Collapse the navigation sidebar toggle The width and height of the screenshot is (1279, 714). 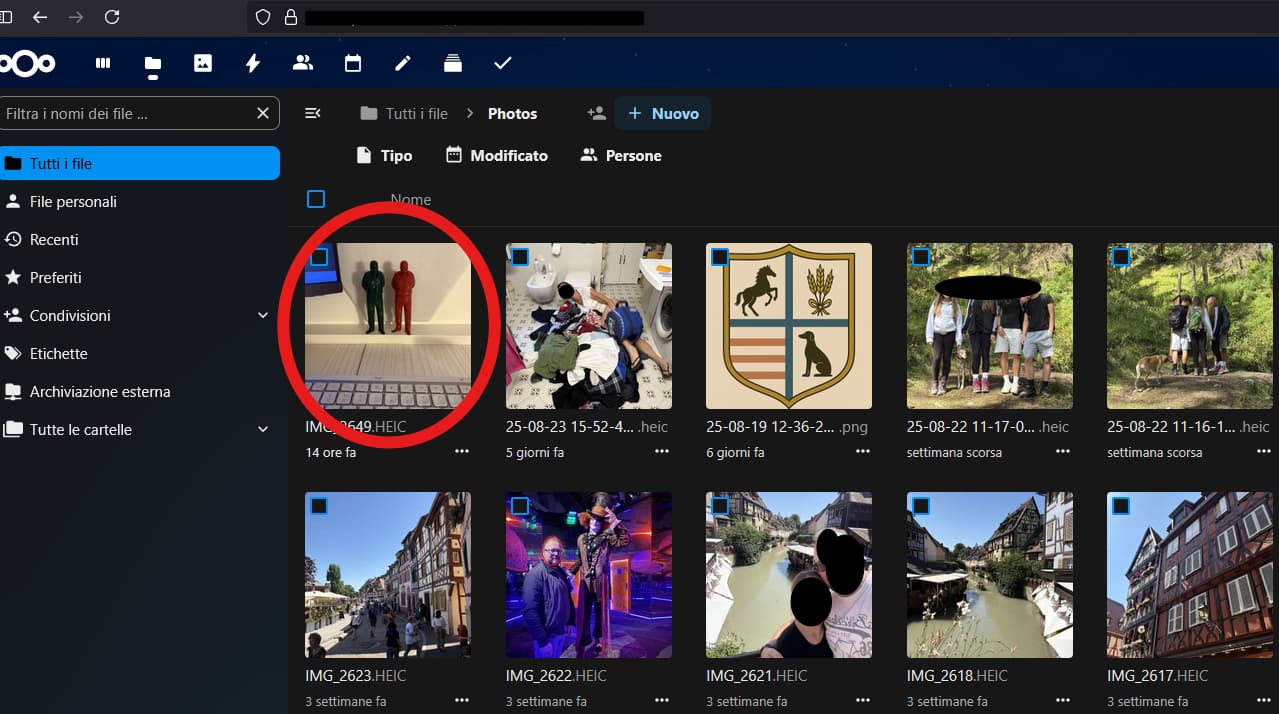coord(313,114)
